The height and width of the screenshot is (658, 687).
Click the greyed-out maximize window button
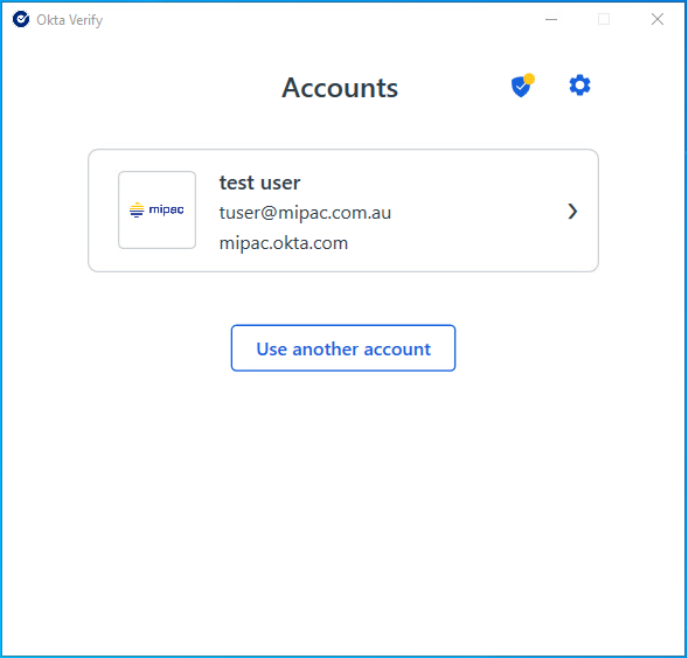(x=604, y=19)
